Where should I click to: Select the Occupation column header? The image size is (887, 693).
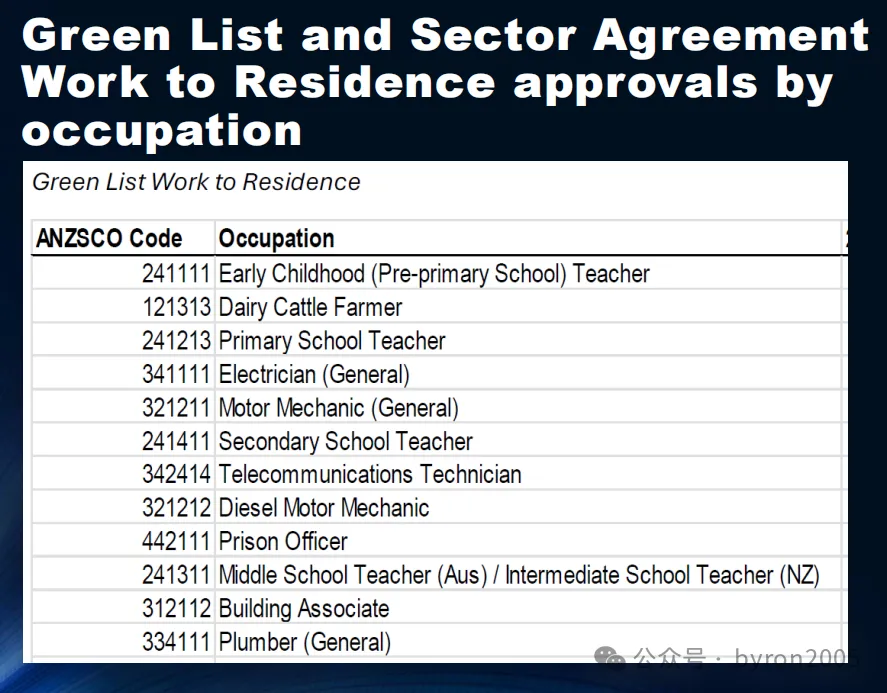click(277, 239)
